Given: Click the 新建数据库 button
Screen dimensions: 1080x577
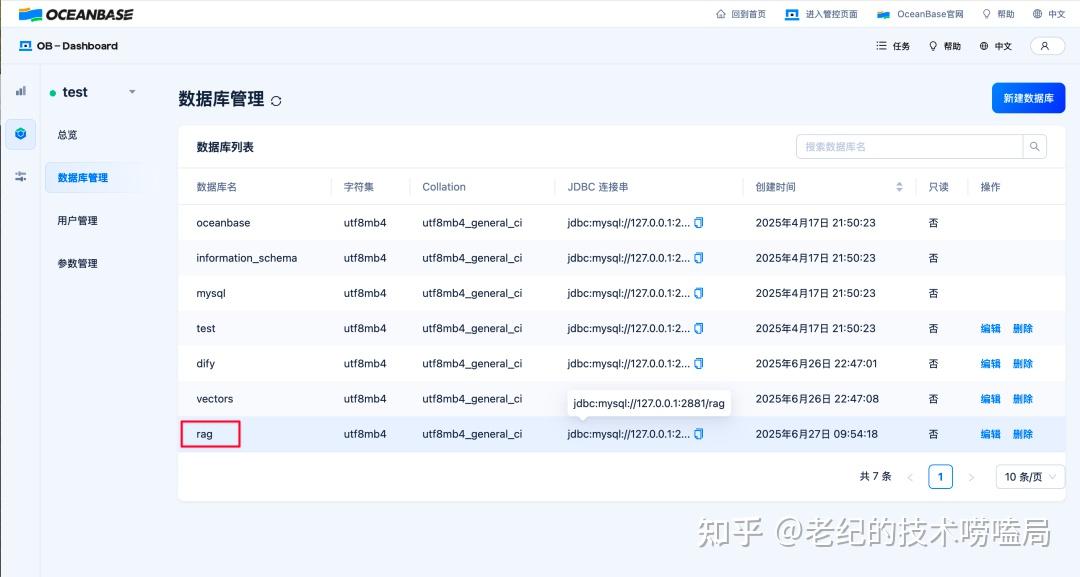Looking at the screenshot, I should click(1029, 98).
